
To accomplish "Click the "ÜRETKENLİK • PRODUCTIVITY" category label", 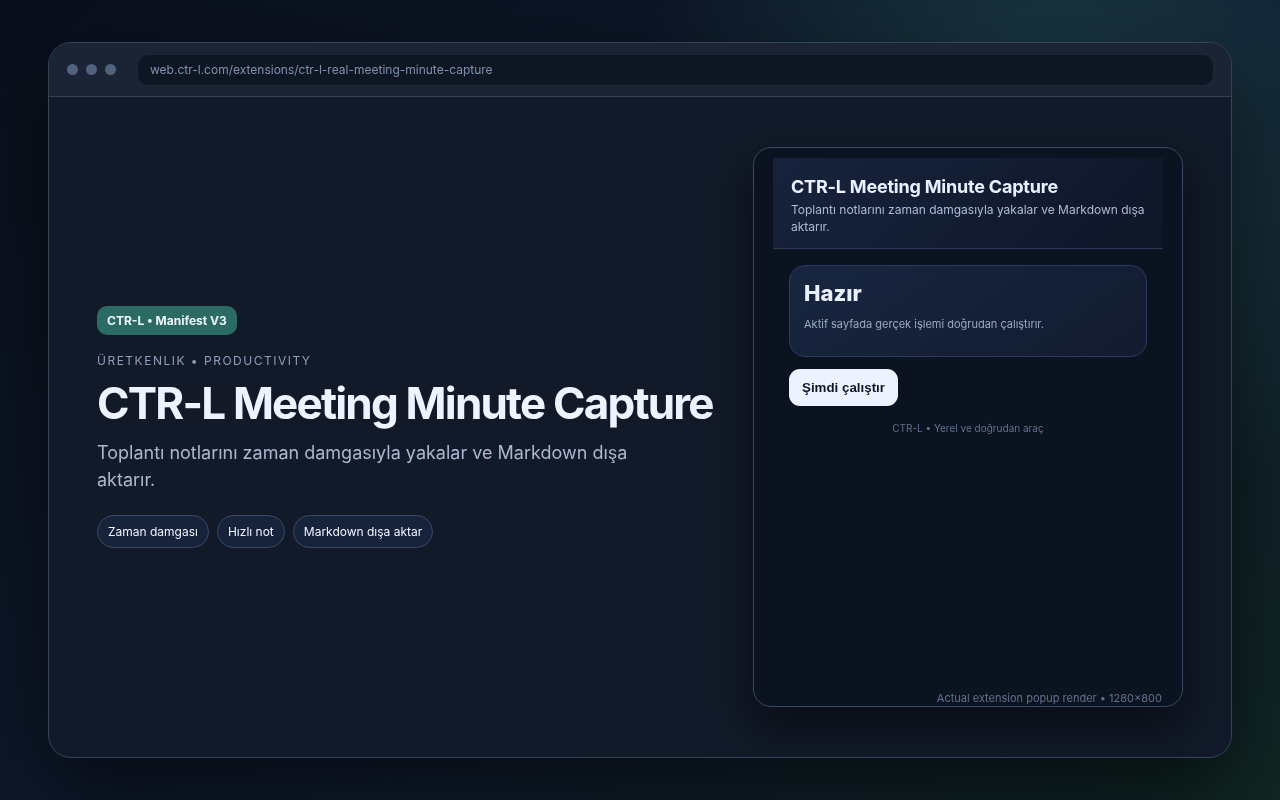I will [x=204, y=361].
